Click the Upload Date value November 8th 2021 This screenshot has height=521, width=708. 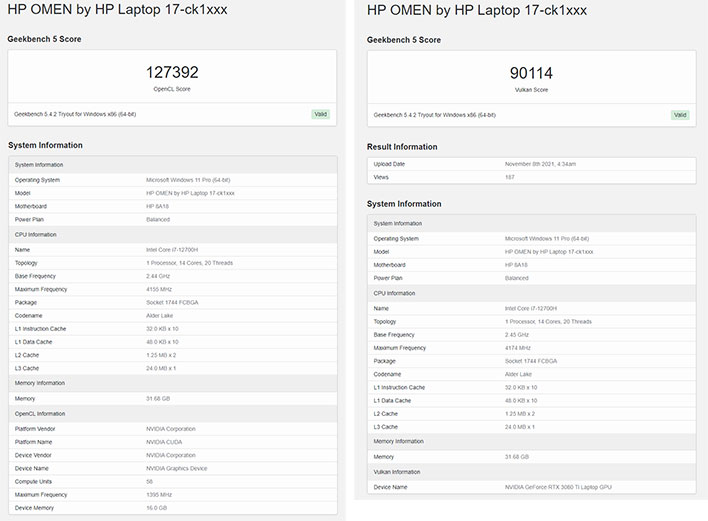click(539, 163)
